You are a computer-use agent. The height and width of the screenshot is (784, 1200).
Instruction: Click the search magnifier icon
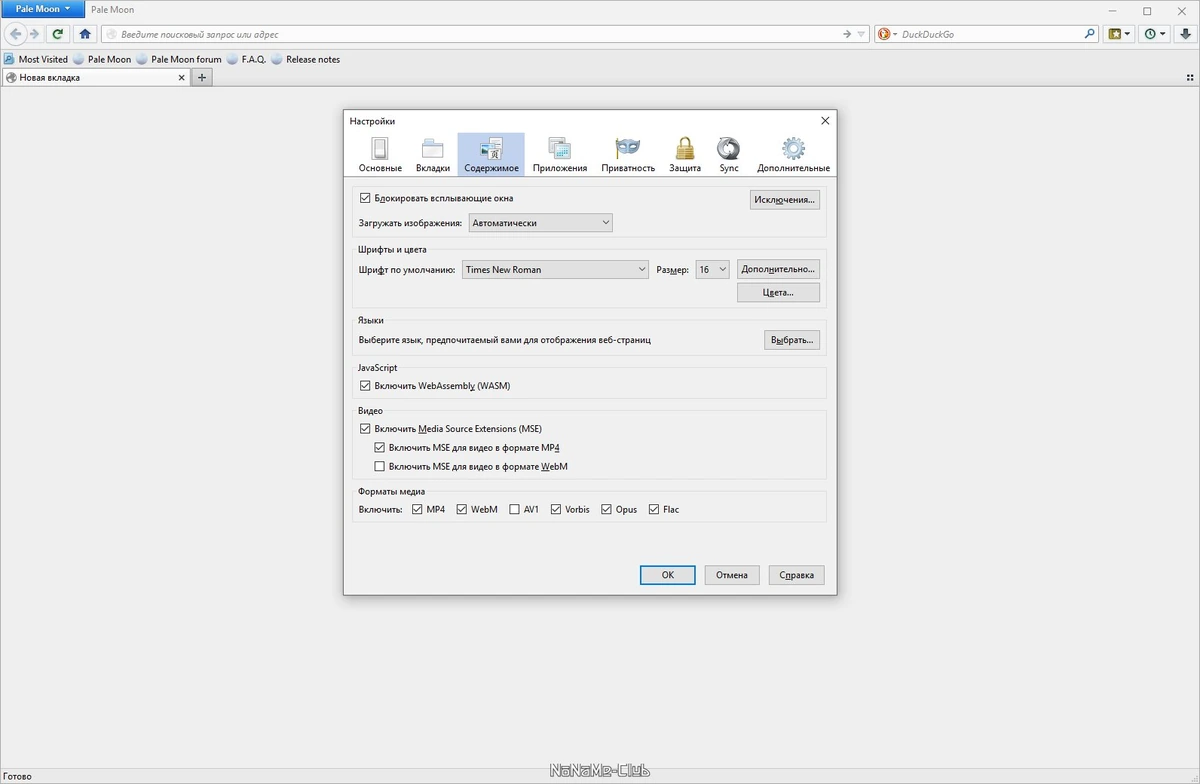point(1090,34)
